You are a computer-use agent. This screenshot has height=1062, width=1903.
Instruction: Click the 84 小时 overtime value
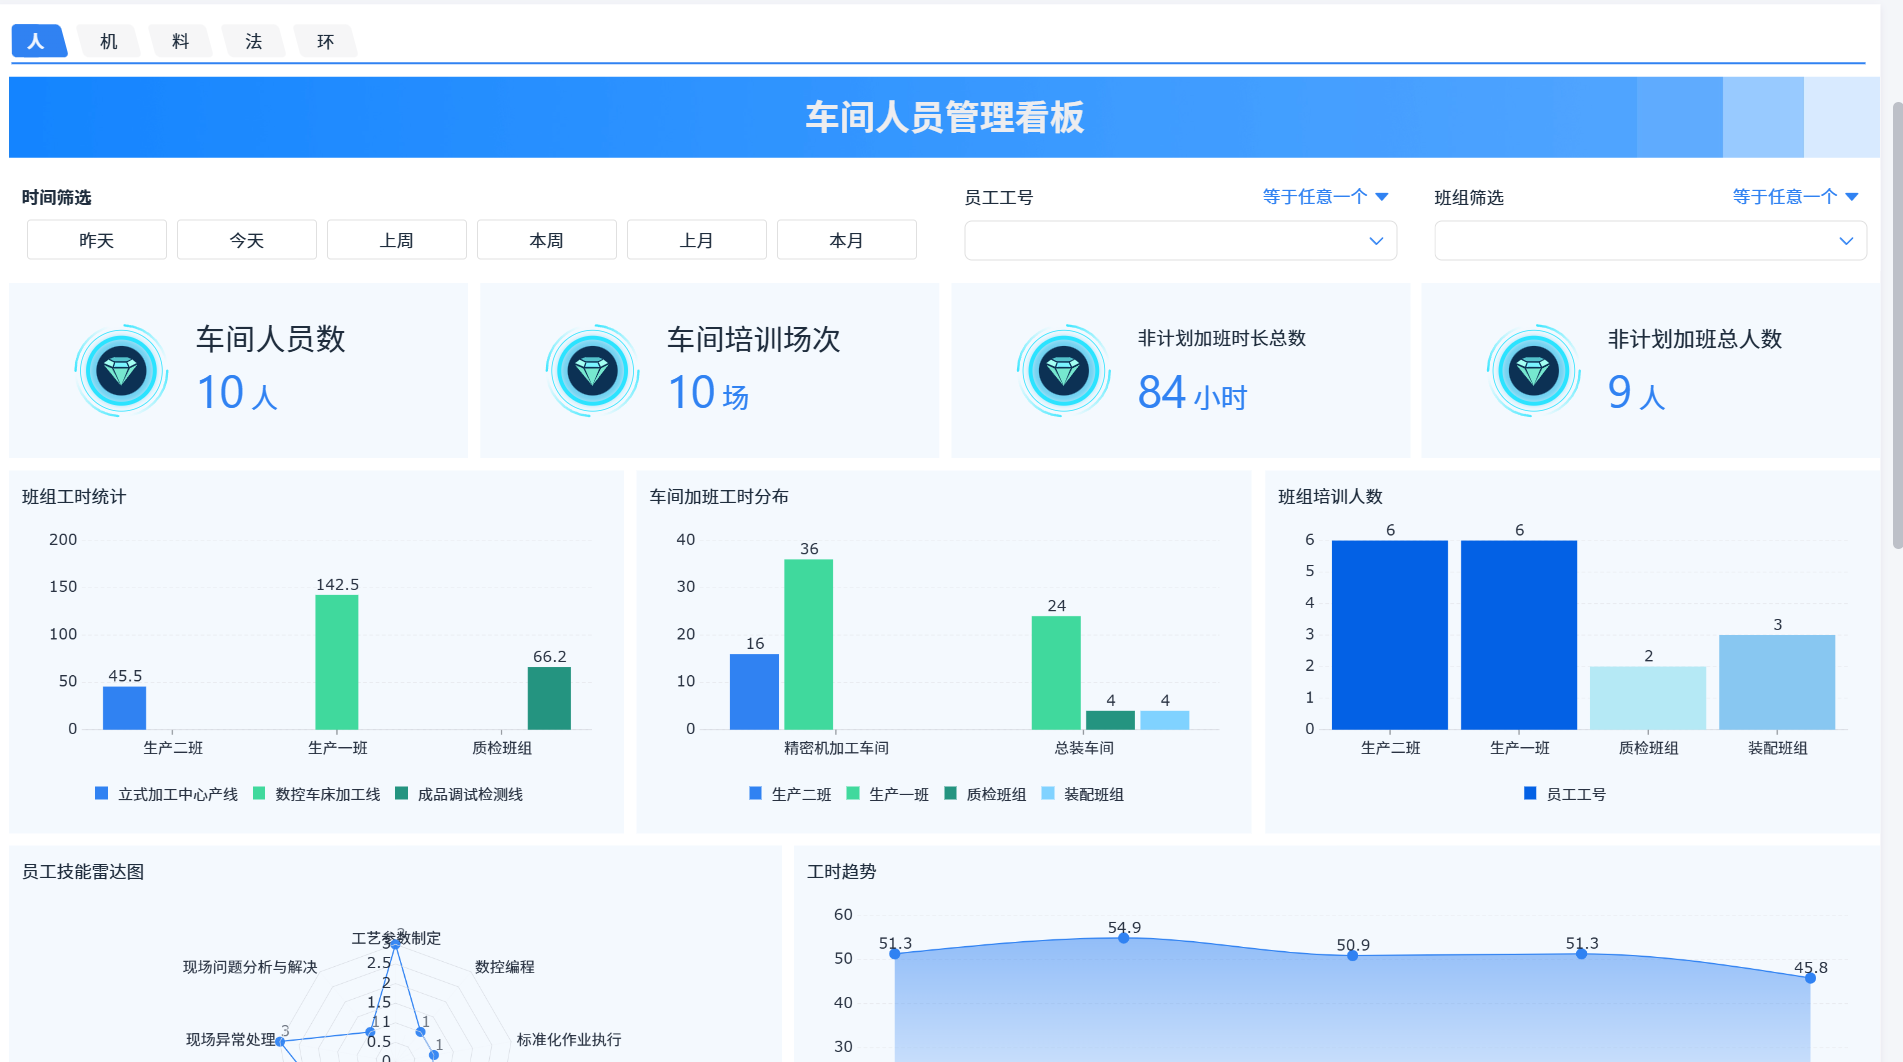pos(1192,393)
